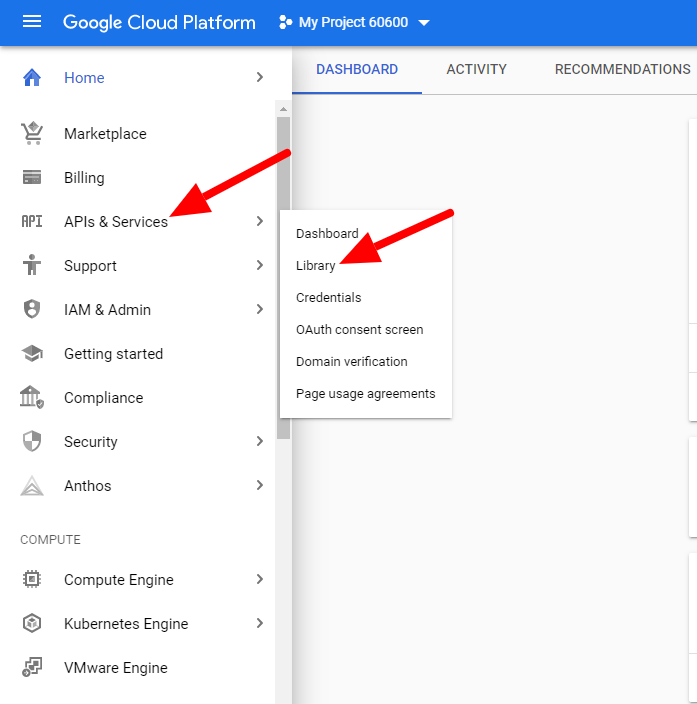Click the Compute Engine chip icon

pyautogui.click(x=32, y=580)
